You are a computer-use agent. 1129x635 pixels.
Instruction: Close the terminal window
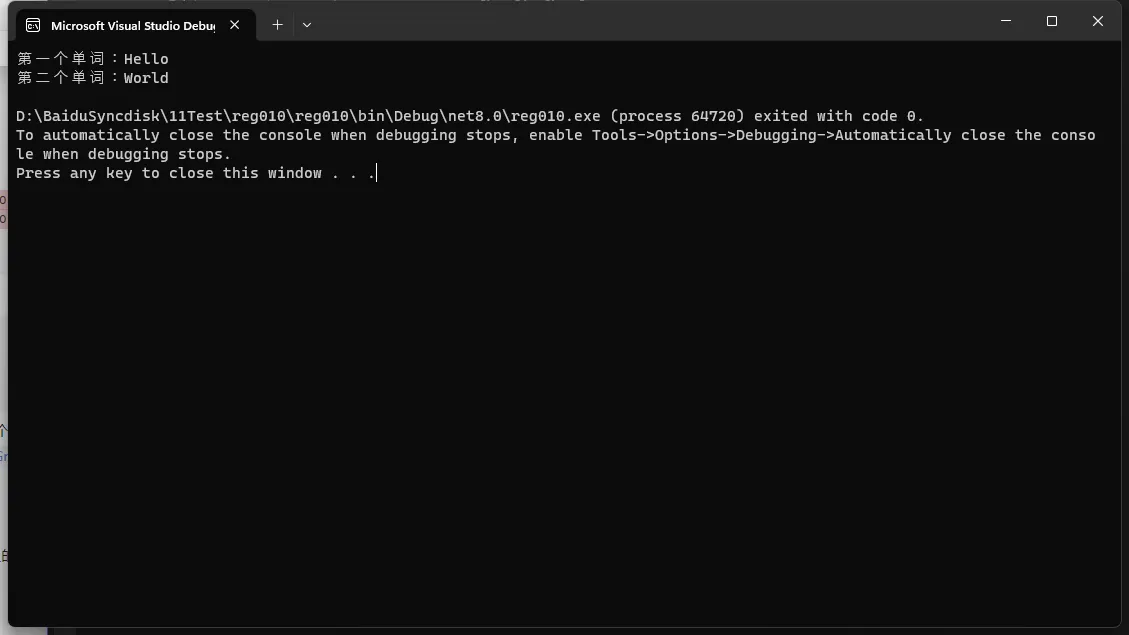pyautogui.click(x=1097, y=21)
